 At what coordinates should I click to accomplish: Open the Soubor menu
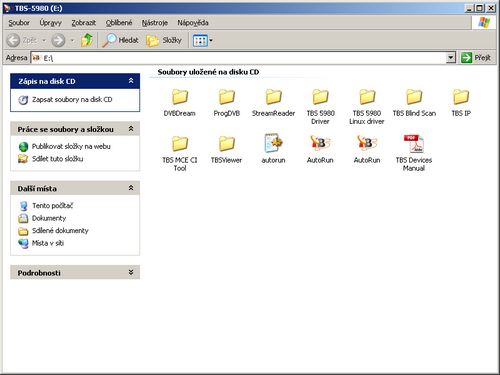click(x=19, y=23)
